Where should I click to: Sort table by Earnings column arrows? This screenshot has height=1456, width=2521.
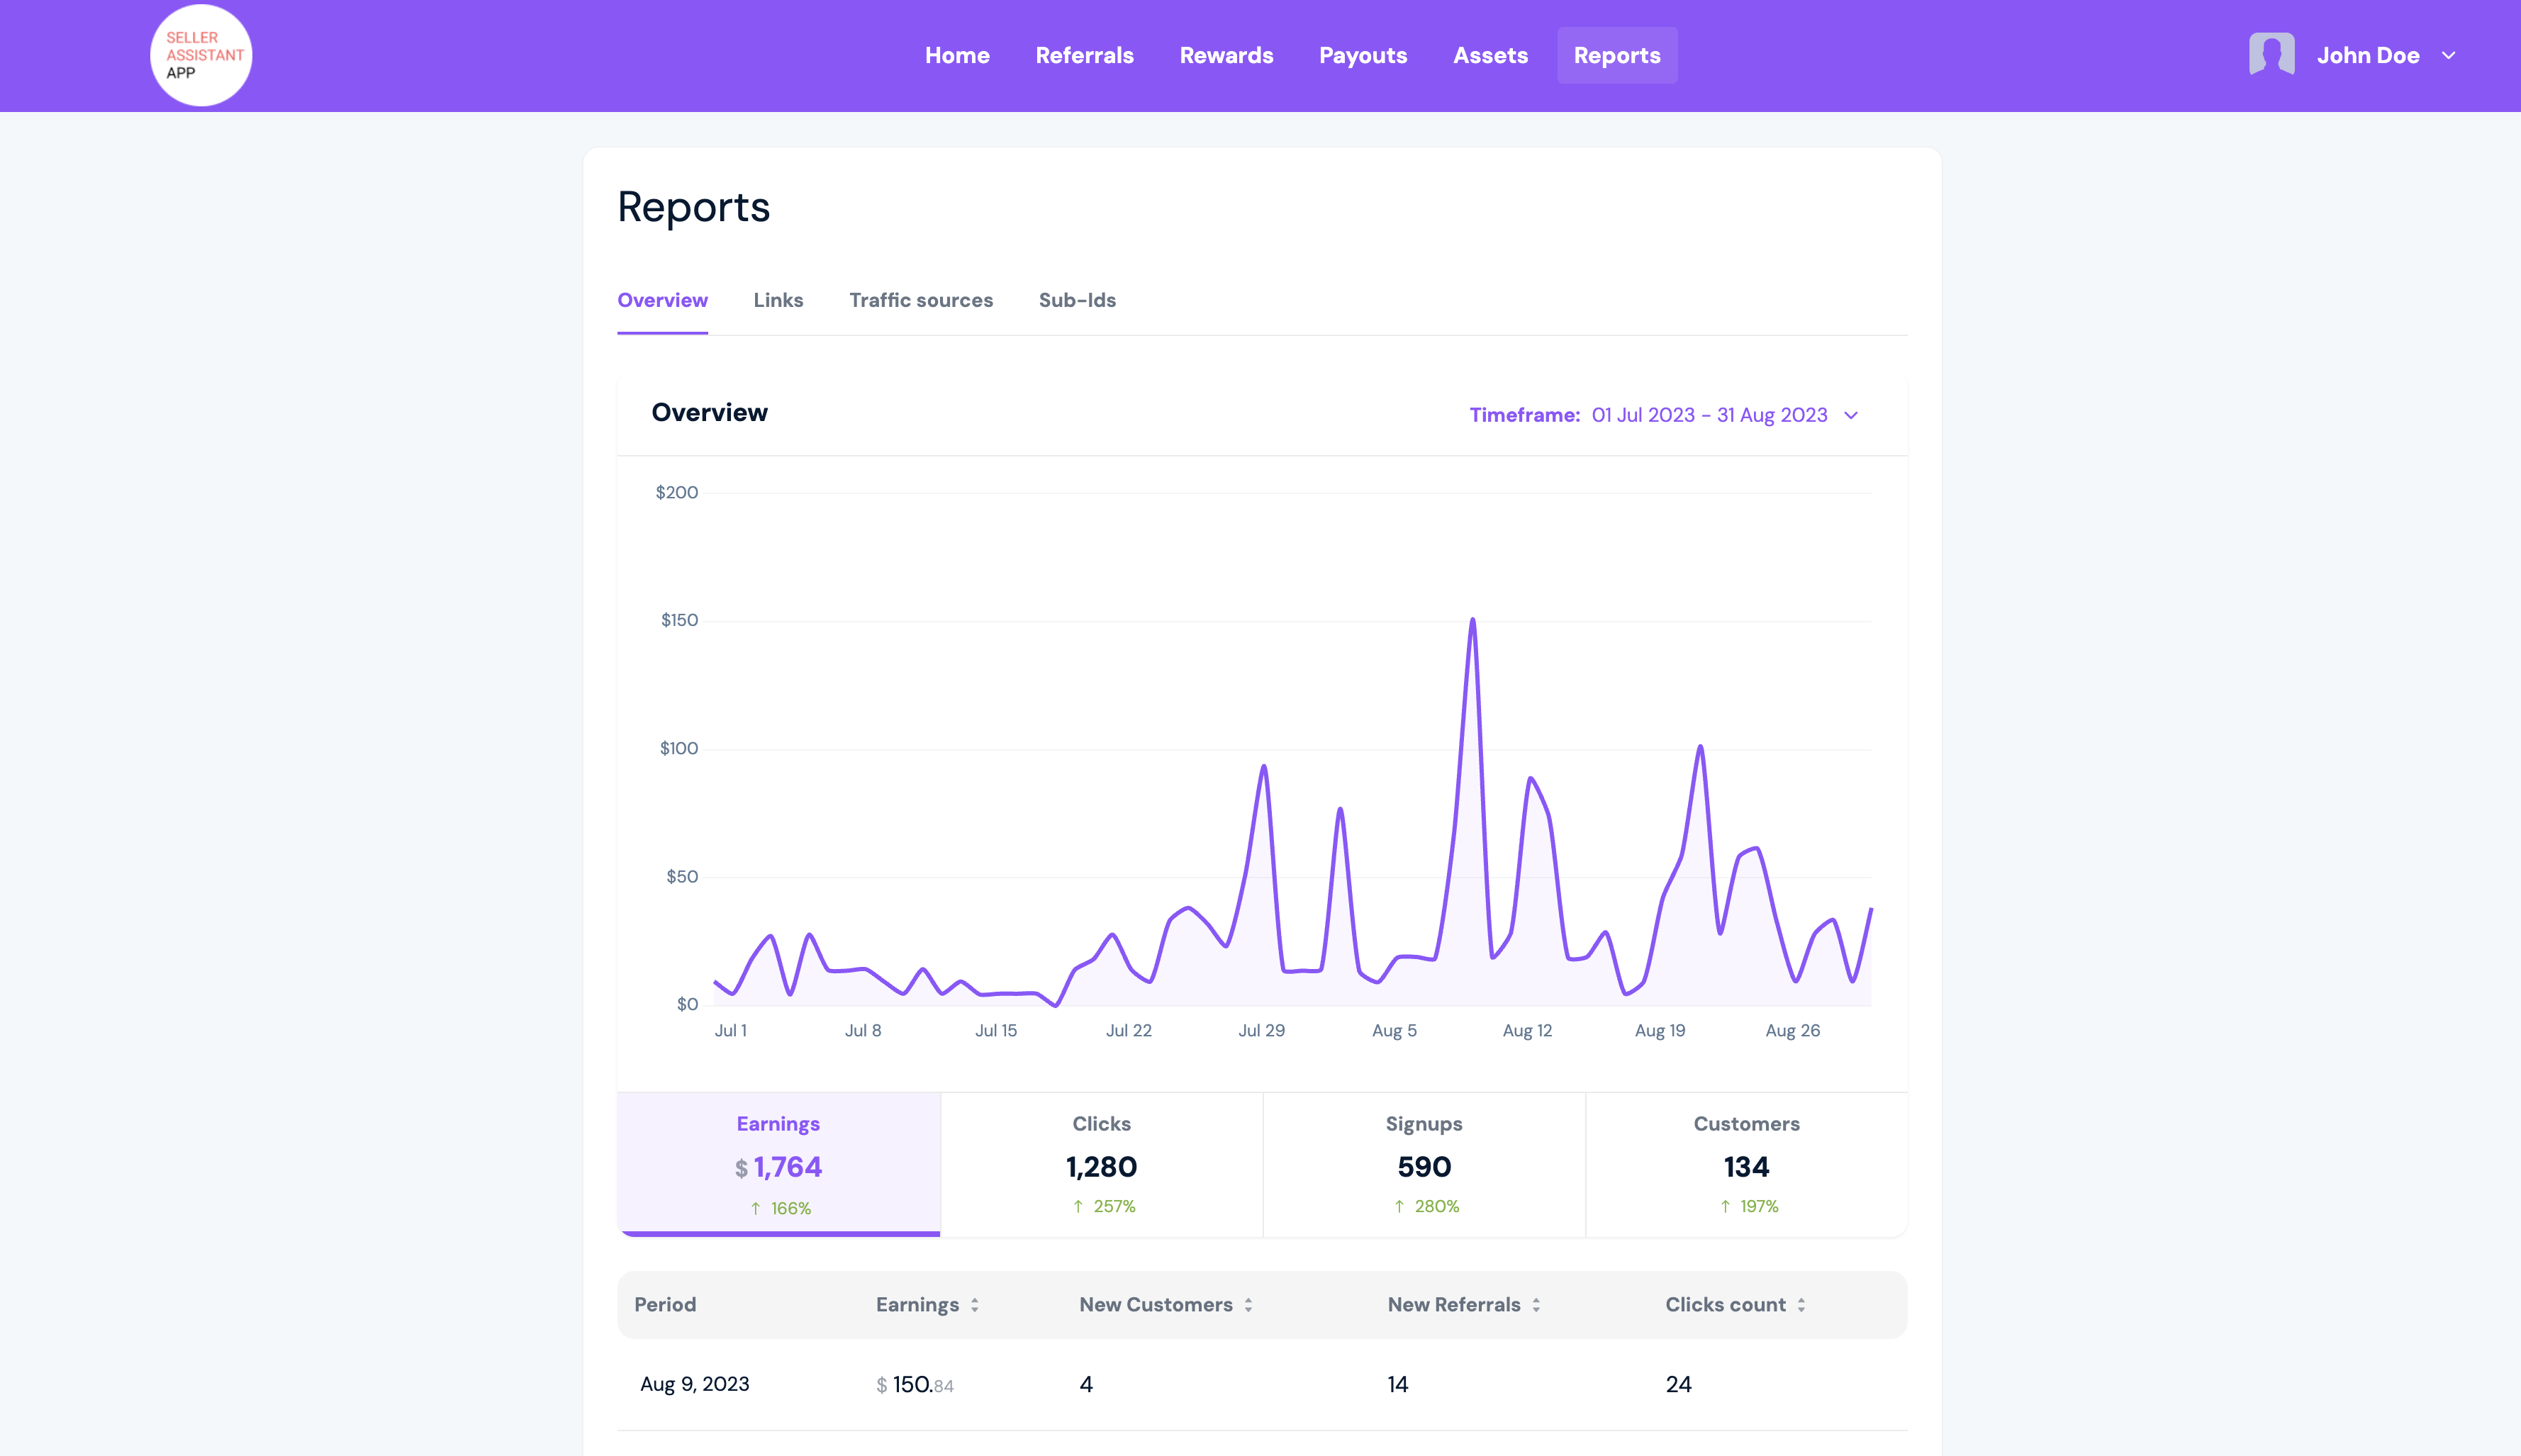[975, 1304]
